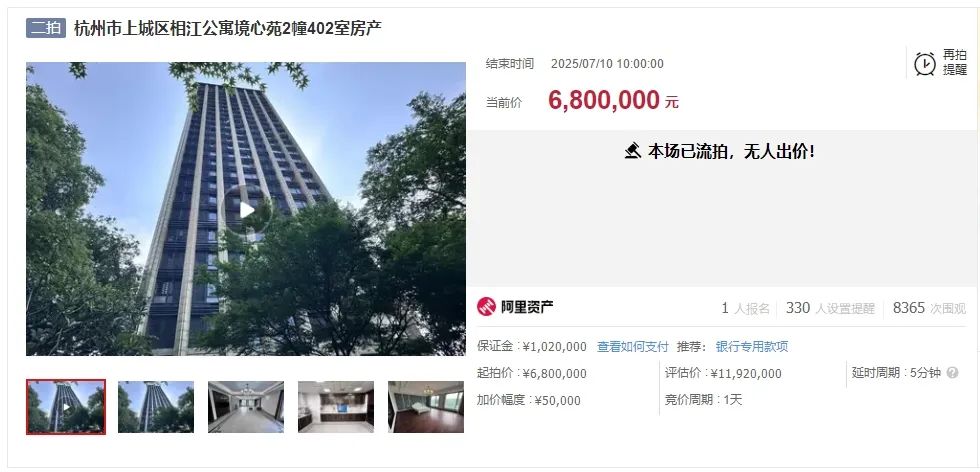Open the 查看如何支付 link

632,346
